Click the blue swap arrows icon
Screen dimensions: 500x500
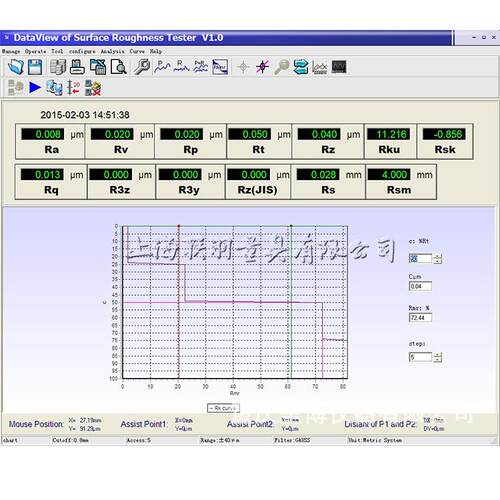(301, 67)
